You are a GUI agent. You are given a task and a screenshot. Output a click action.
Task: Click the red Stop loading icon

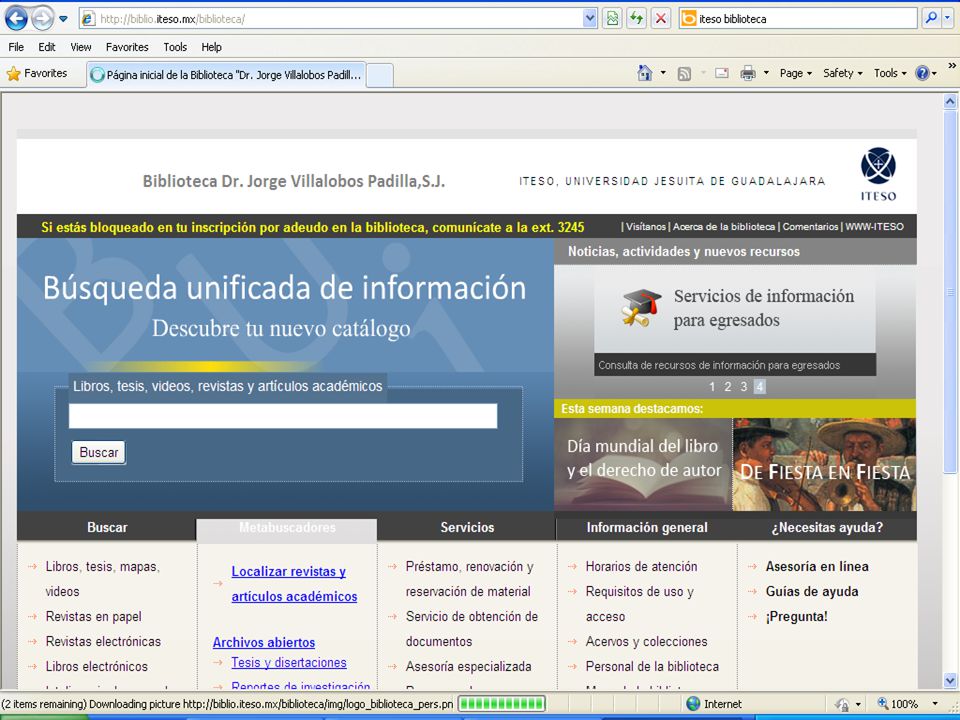coord(661,19)
